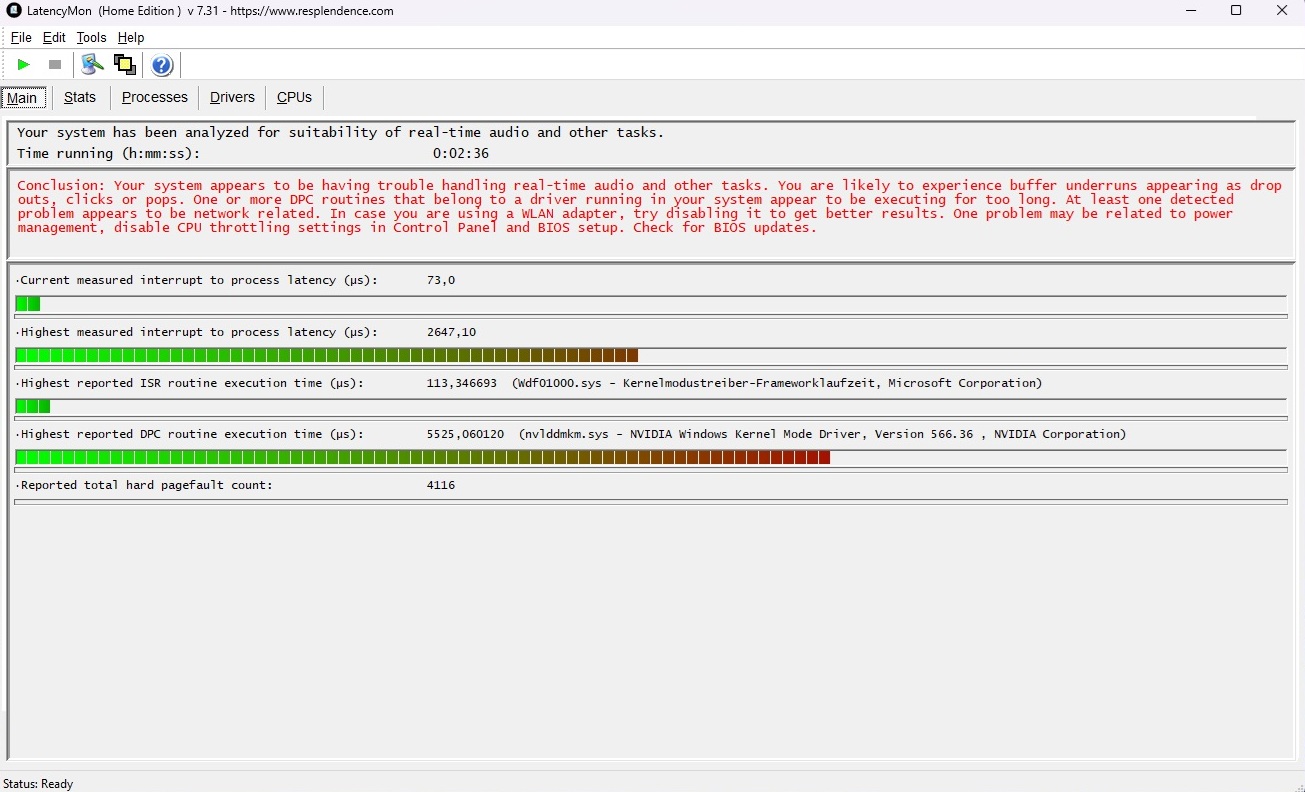Click the hard pagefault count 4116
This screenshot has height=792, width=1305.
441,485
